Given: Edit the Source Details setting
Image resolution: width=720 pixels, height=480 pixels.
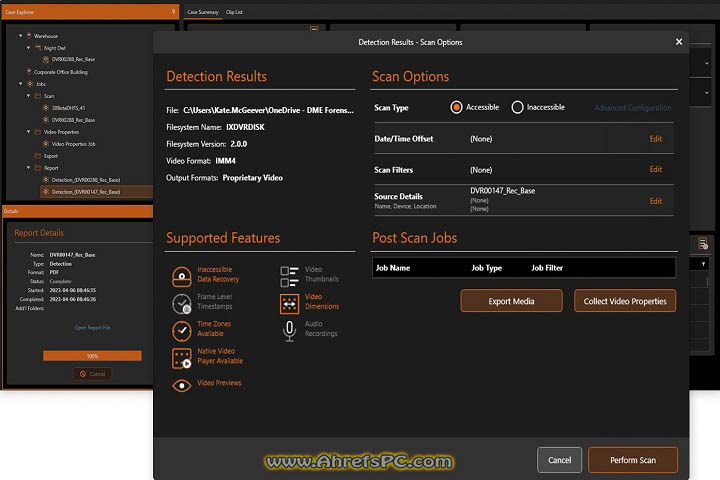Looking at the screenshot, I should pos(656,201).
